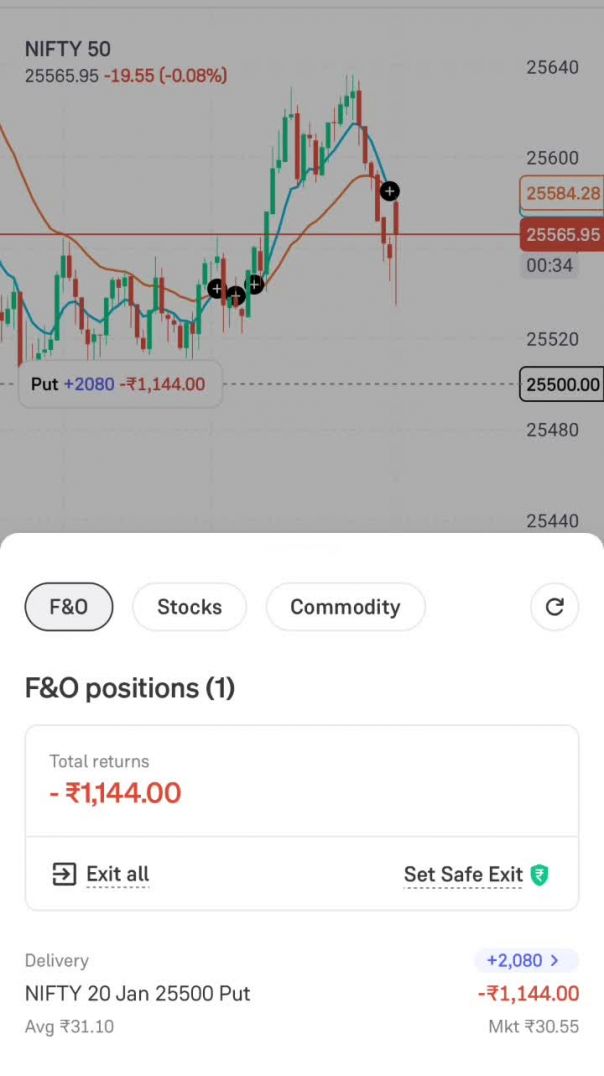Tap the NIFTY 50 chart title
604x1076 pixels.
[68, 49]
